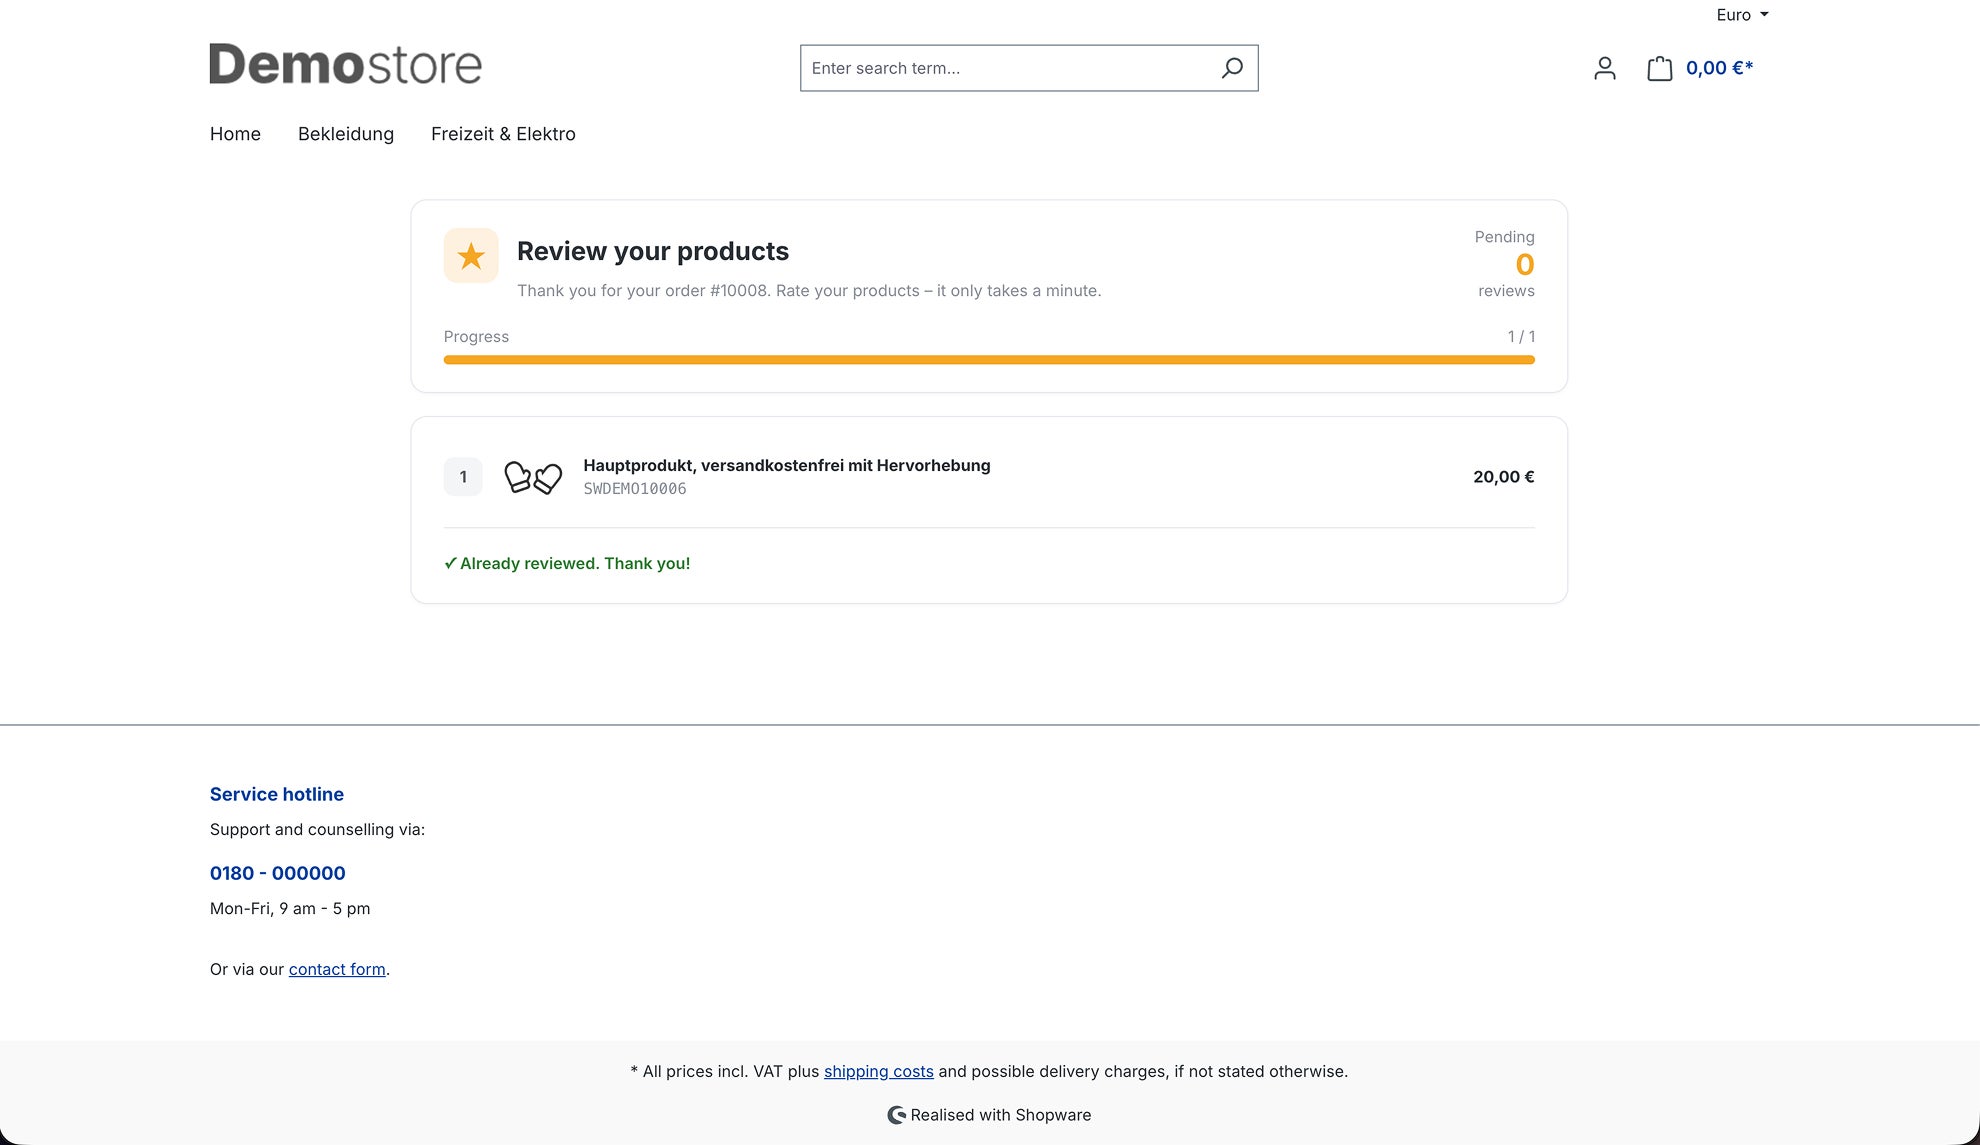This screenshot has width=1980, height=1145.
Task: Follow the contact form link
Action: coord(337,969)
